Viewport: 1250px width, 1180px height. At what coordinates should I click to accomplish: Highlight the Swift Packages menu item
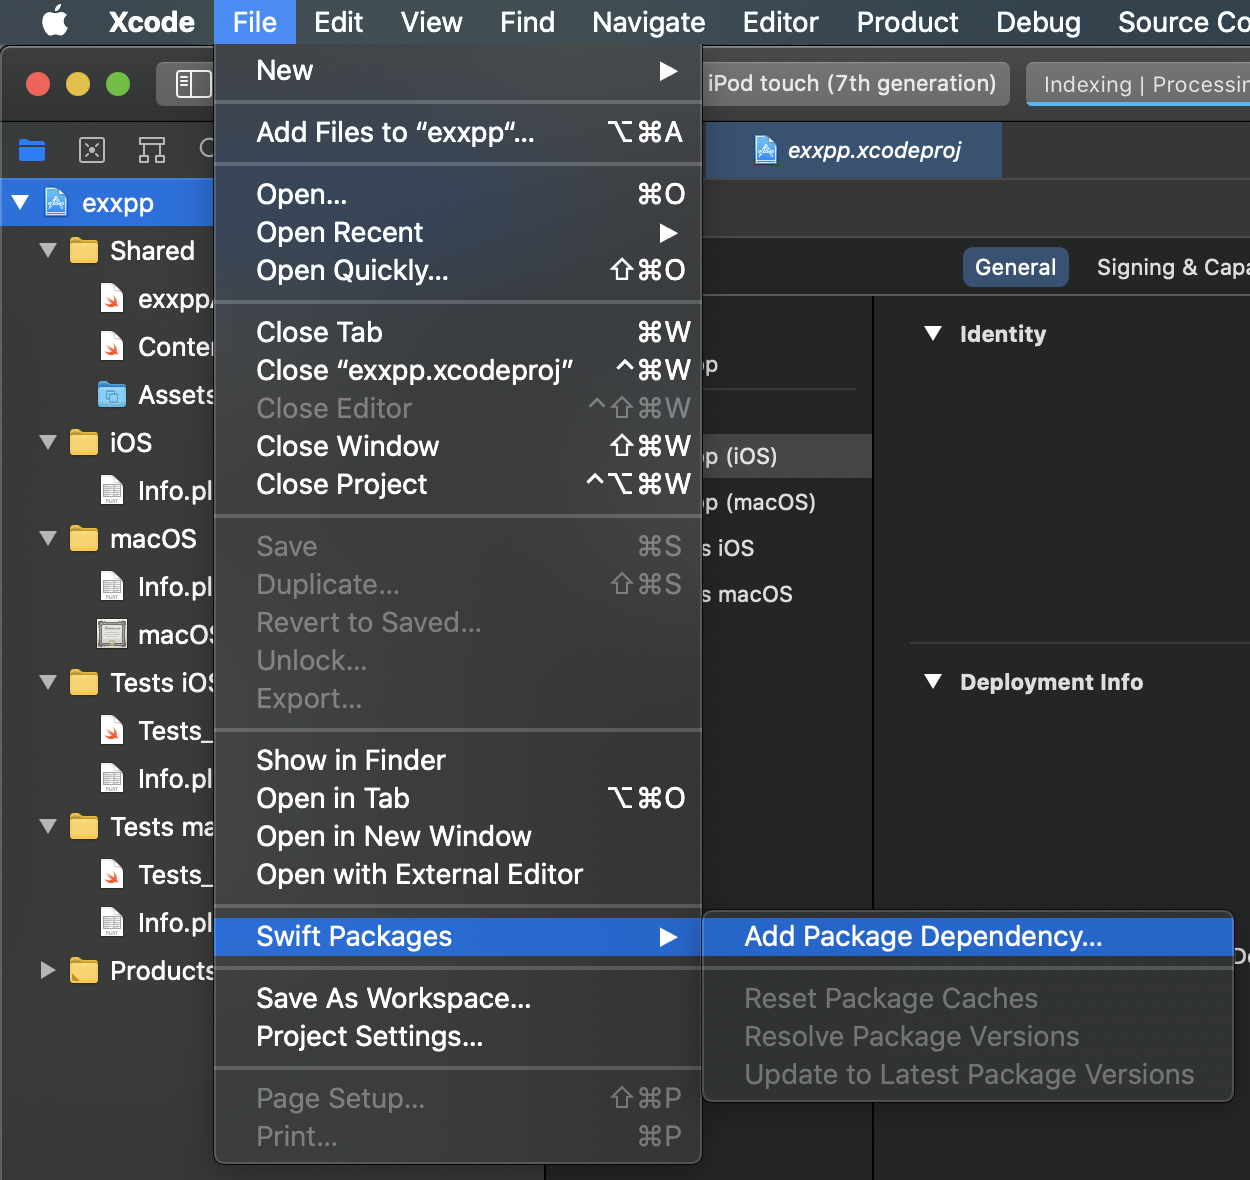[458, 936]
